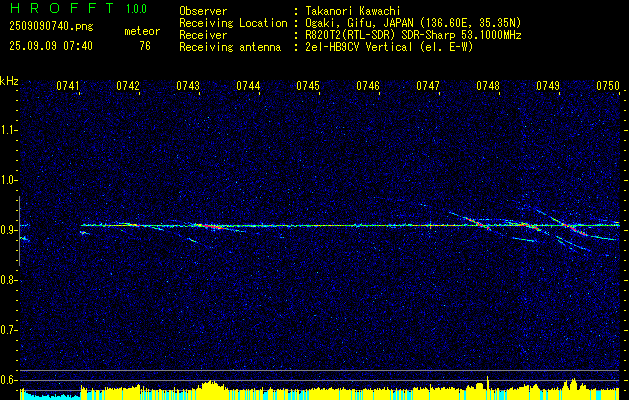Click the meteor count 76
629x400 pixels.
click(x=145, y=46)
